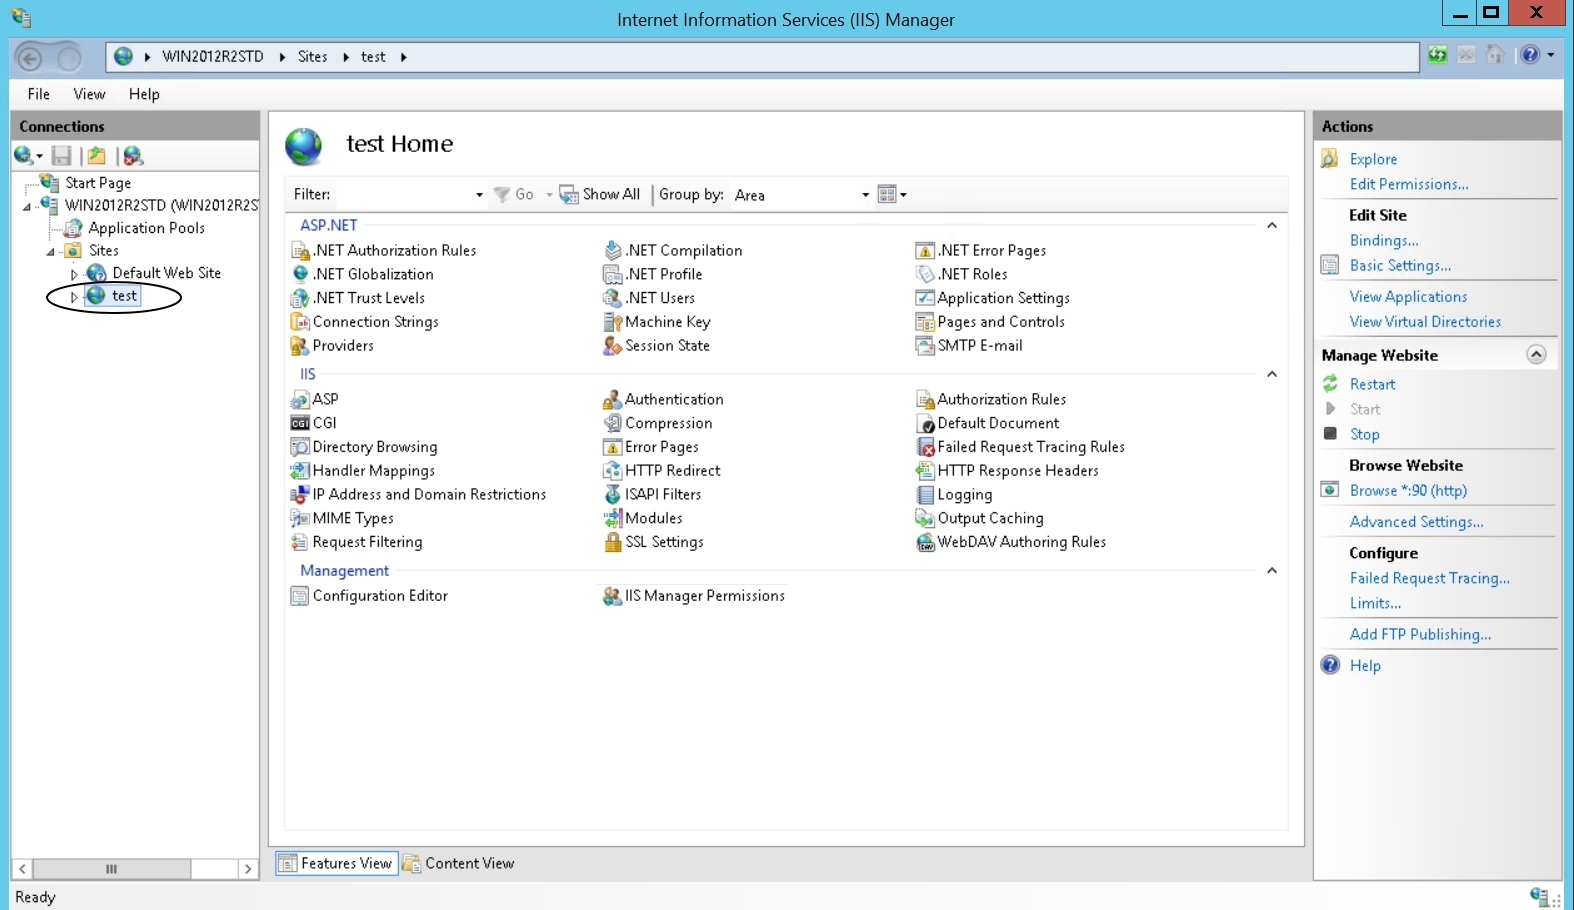Open Session State feature
Image resolution: width=1574 pixels, height=910 pixels.
657,346
